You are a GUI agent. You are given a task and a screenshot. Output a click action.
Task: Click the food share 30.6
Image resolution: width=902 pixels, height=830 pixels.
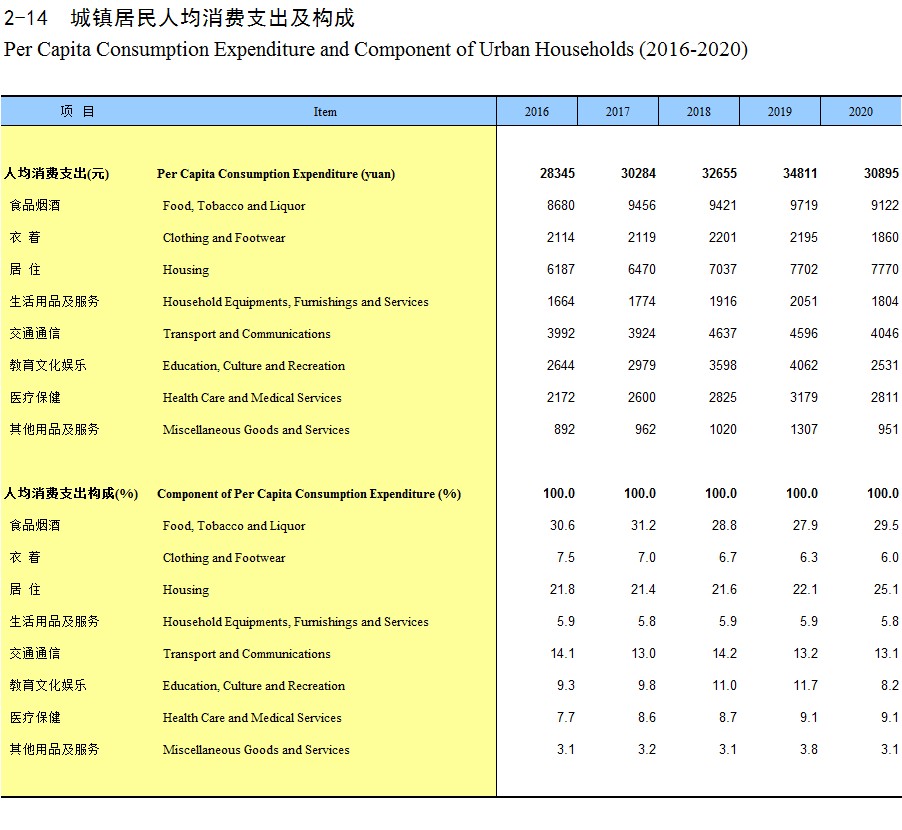(563, 526)
